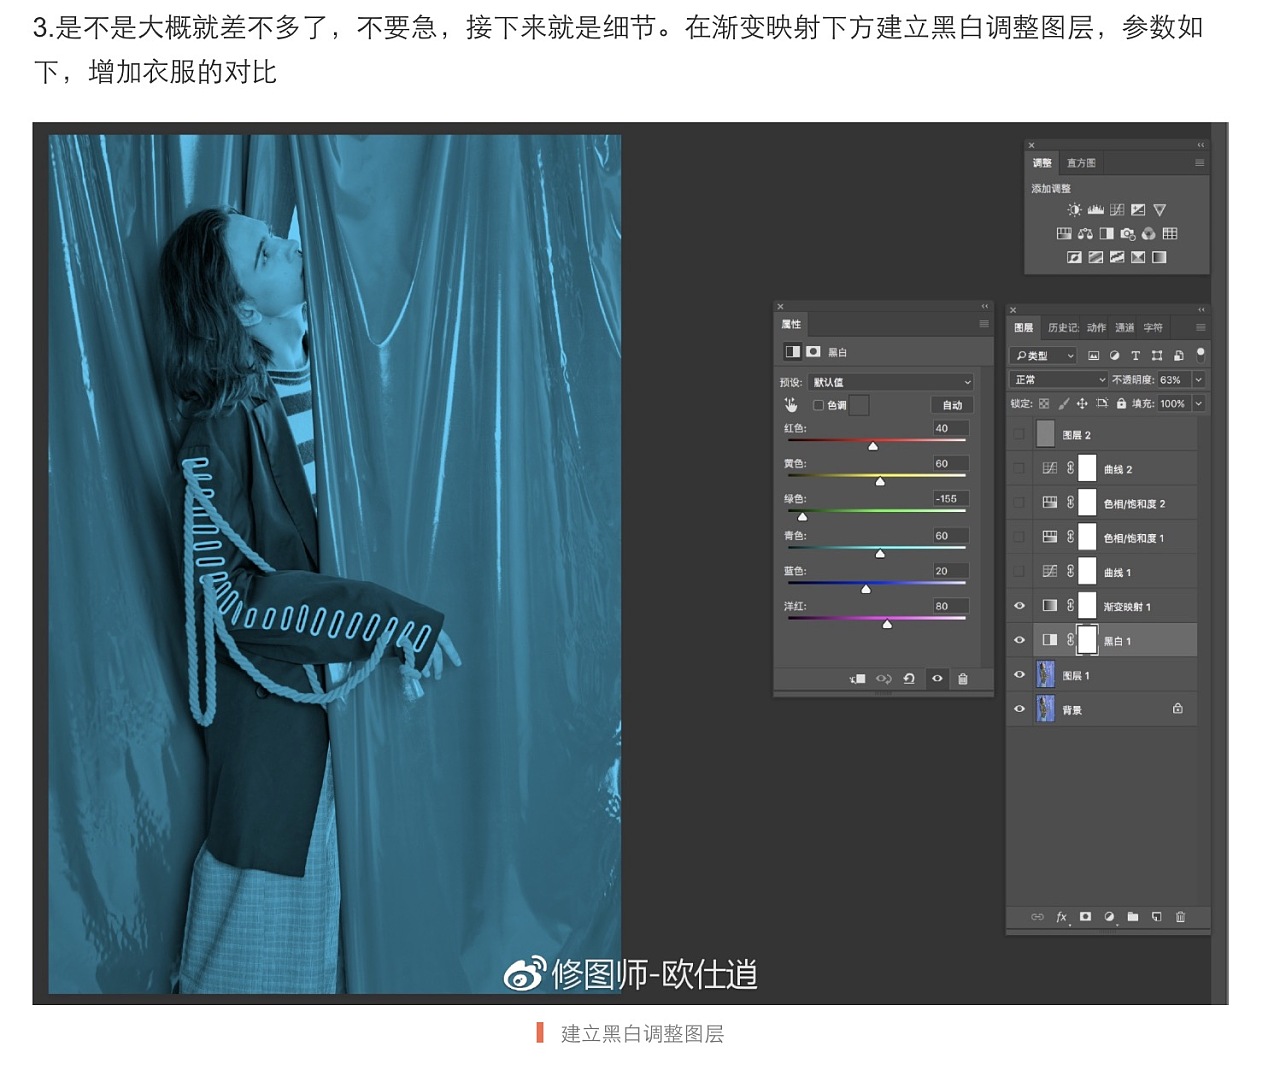Filter layers by pixel layers
The image size is (1280, 1070).
click(x=1094, y=356)
